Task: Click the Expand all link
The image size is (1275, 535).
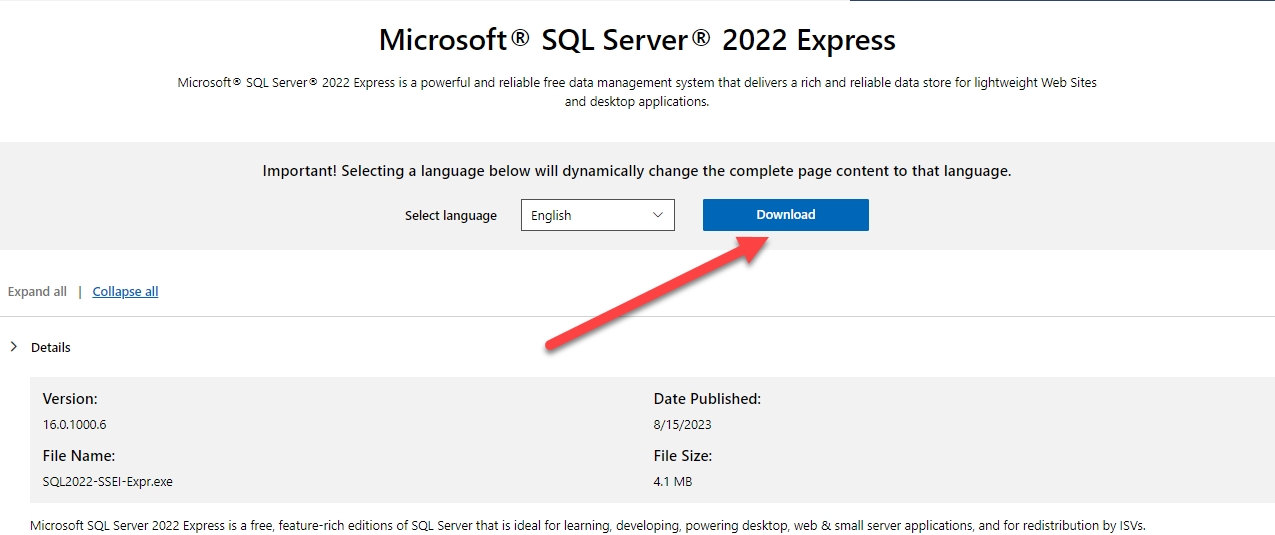Action: [x=37, y=292]
